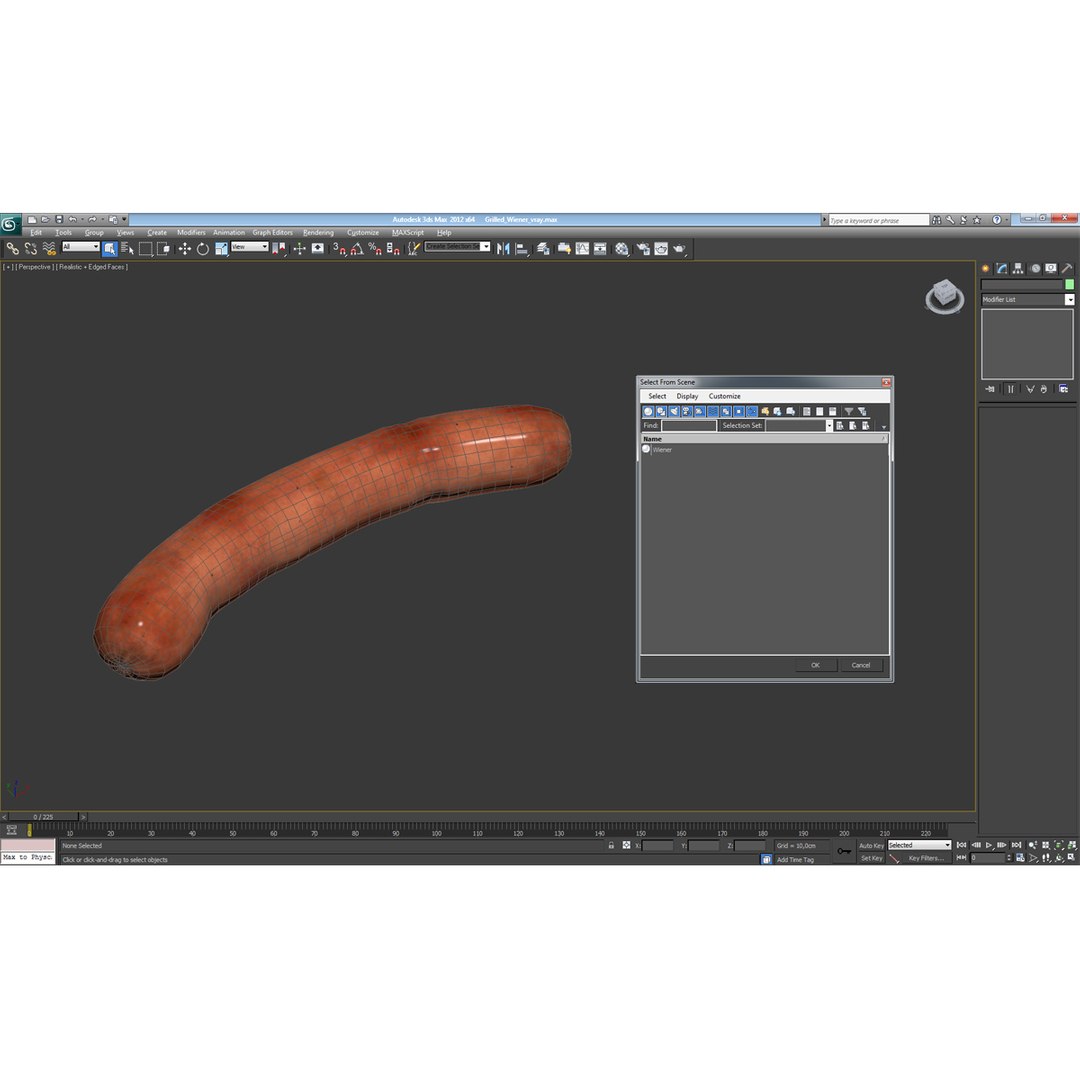Toggle Display Geometry filter in dialog
This screenshot has width=1080, height=1080.
(648, 411)
